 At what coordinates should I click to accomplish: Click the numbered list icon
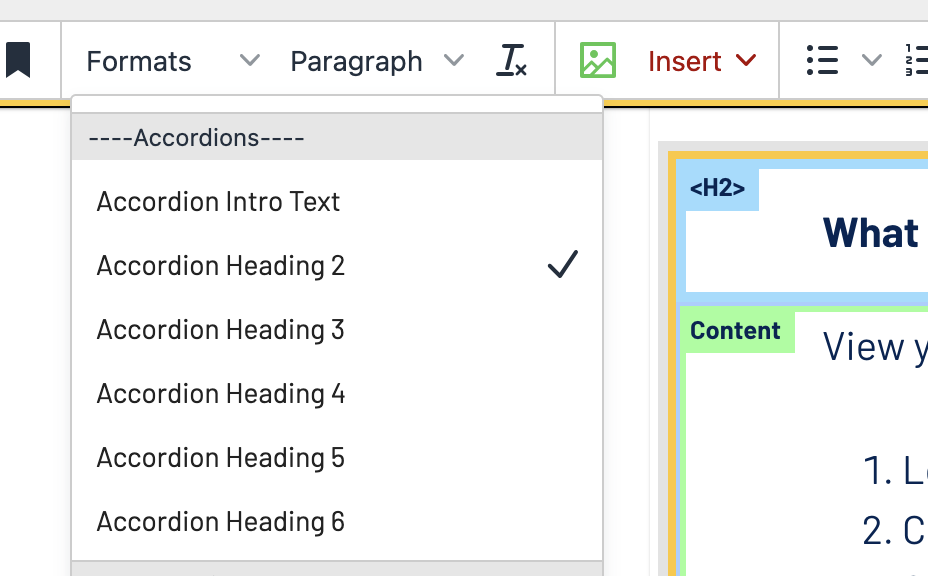click(915, 61)
